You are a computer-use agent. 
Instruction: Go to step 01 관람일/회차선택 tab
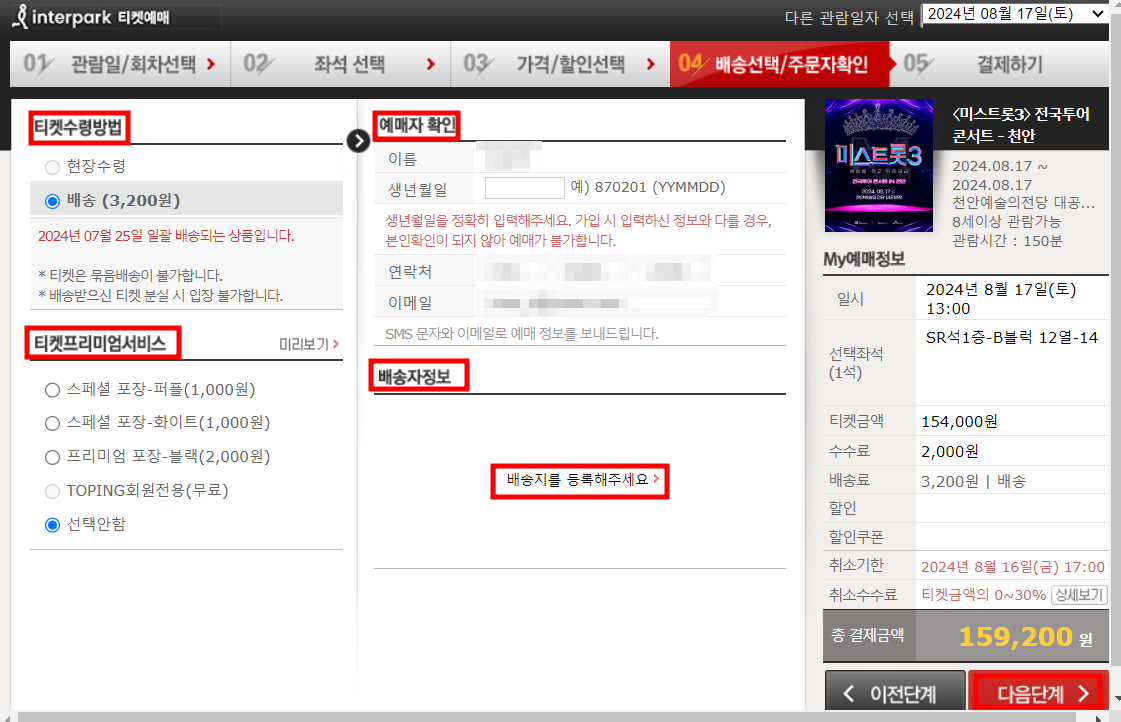tap(120, 64)
